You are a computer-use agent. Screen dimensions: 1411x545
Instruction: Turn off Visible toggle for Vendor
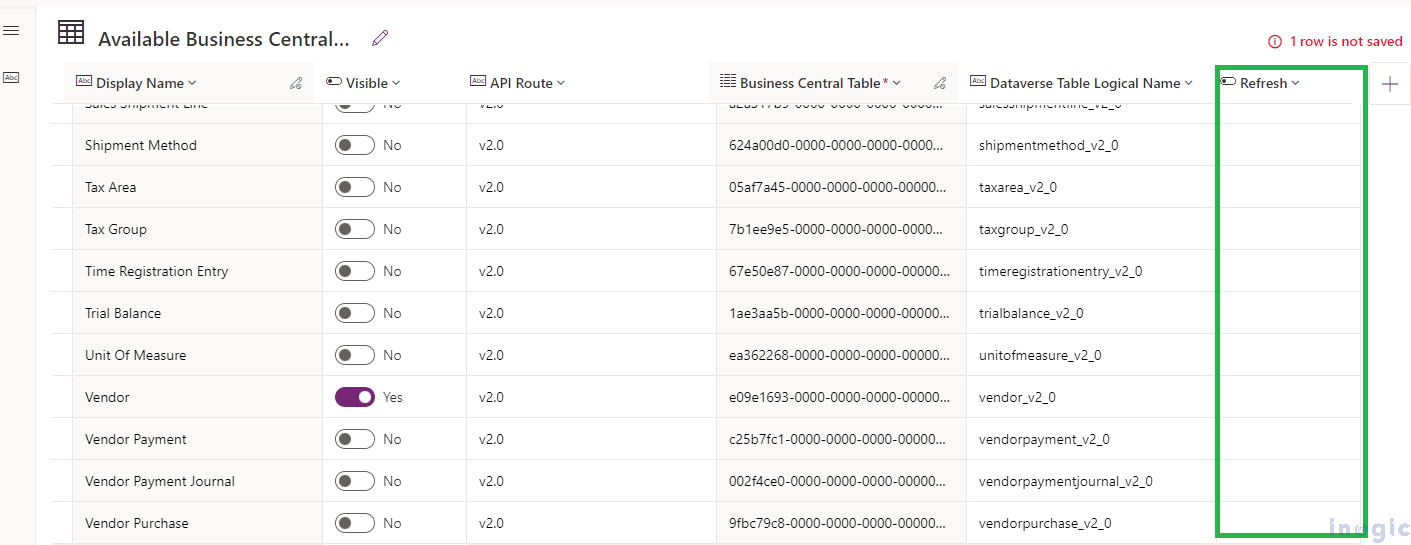(355, 397)
